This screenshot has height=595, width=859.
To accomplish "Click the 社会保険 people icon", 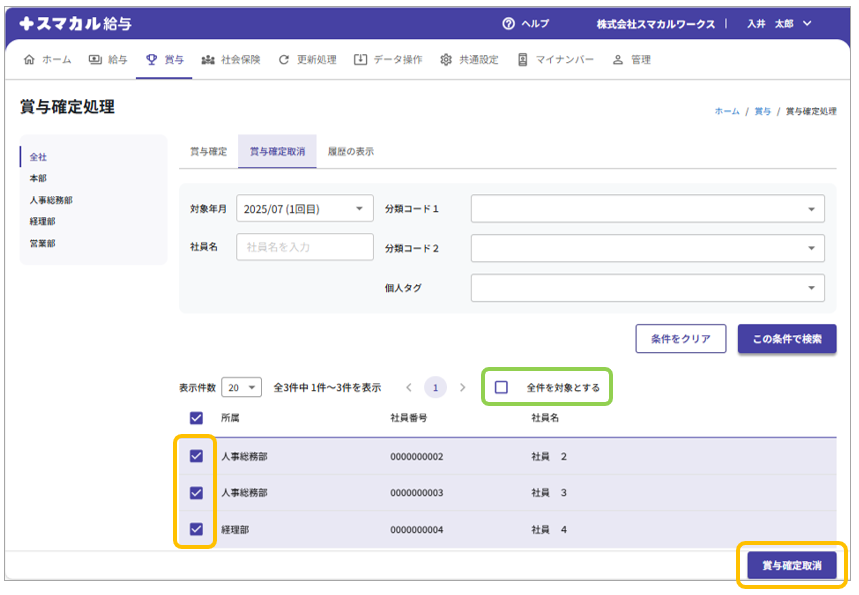I will (208, 60).
